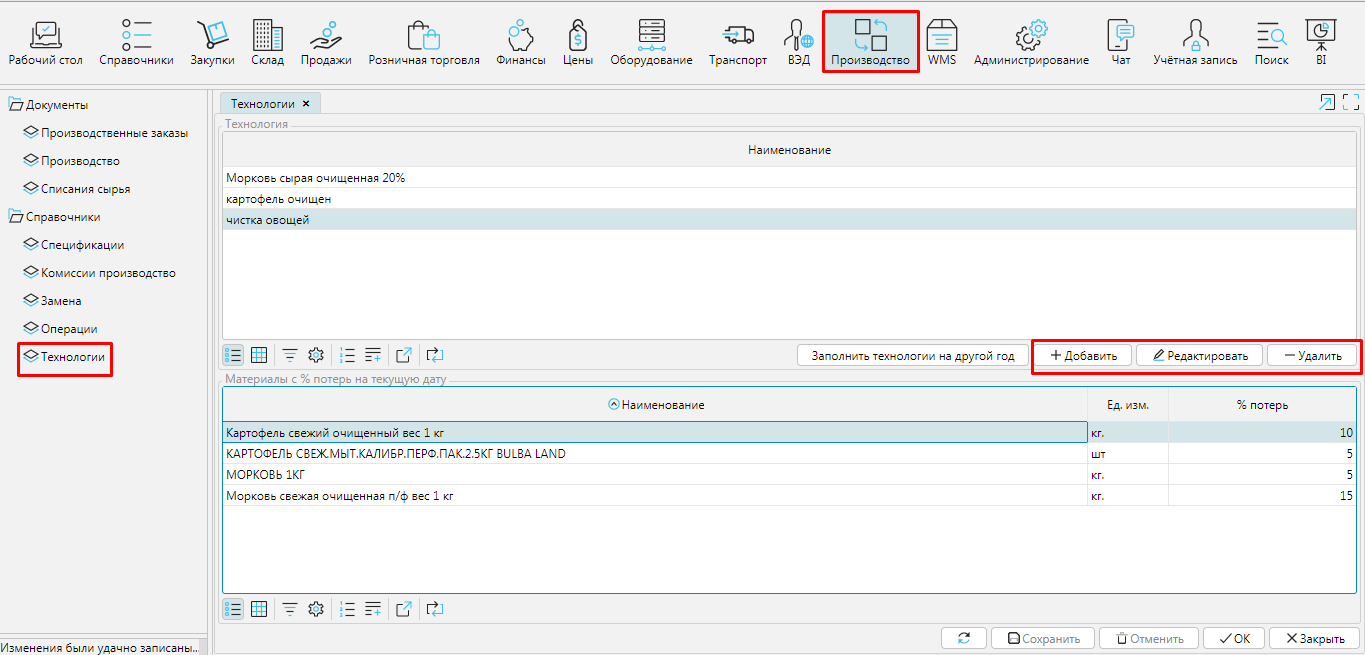Switch the Технология list to grid view
This screenshot has width=1365, height=655.
coord(258,355)
